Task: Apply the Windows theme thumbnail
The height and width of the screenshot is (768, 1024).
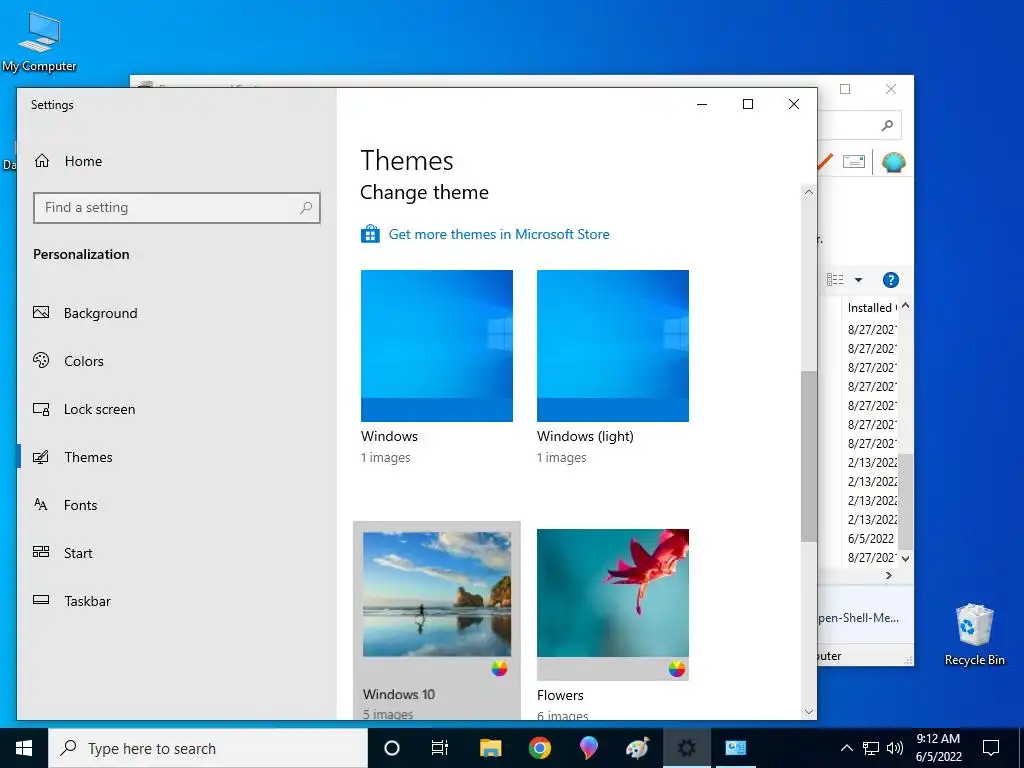Action: (437, 346)
